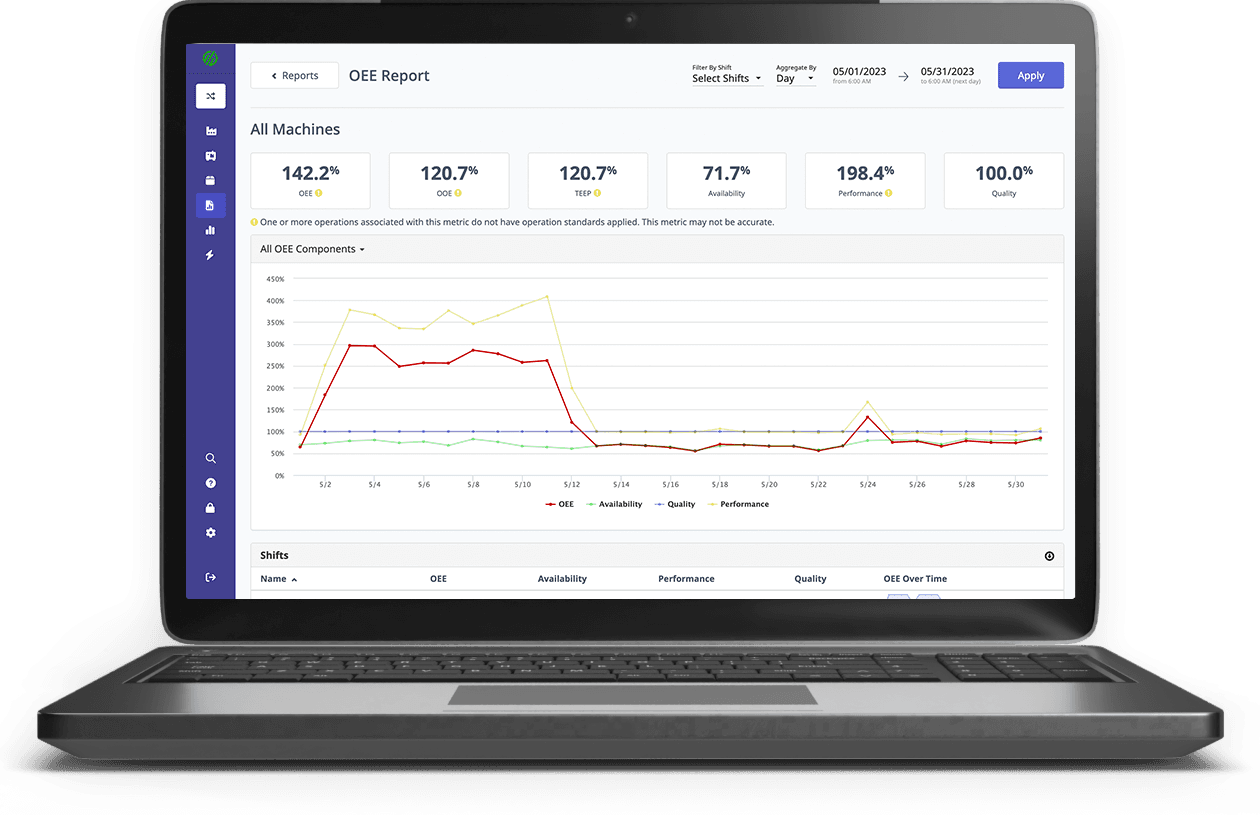Open the bar chart icon in the sidebar
1260x815 pixels.
(x=210, y=230)
